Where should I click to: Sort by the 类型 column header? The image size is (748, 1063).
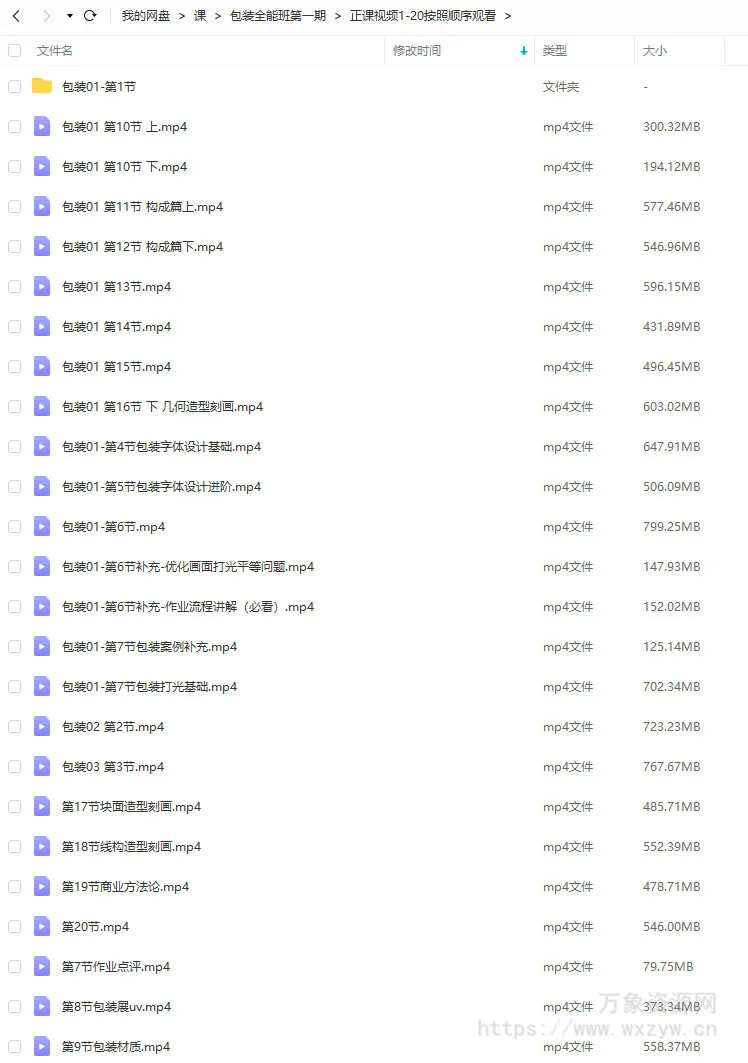pos(555,51)
